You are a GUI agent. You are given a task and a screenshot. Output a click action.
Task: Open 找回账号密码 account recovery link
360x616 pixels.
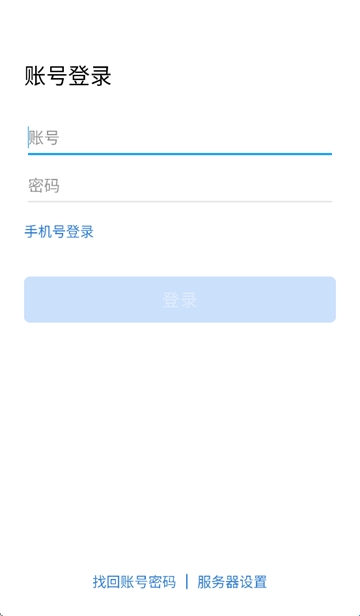(x=134, y=582)
